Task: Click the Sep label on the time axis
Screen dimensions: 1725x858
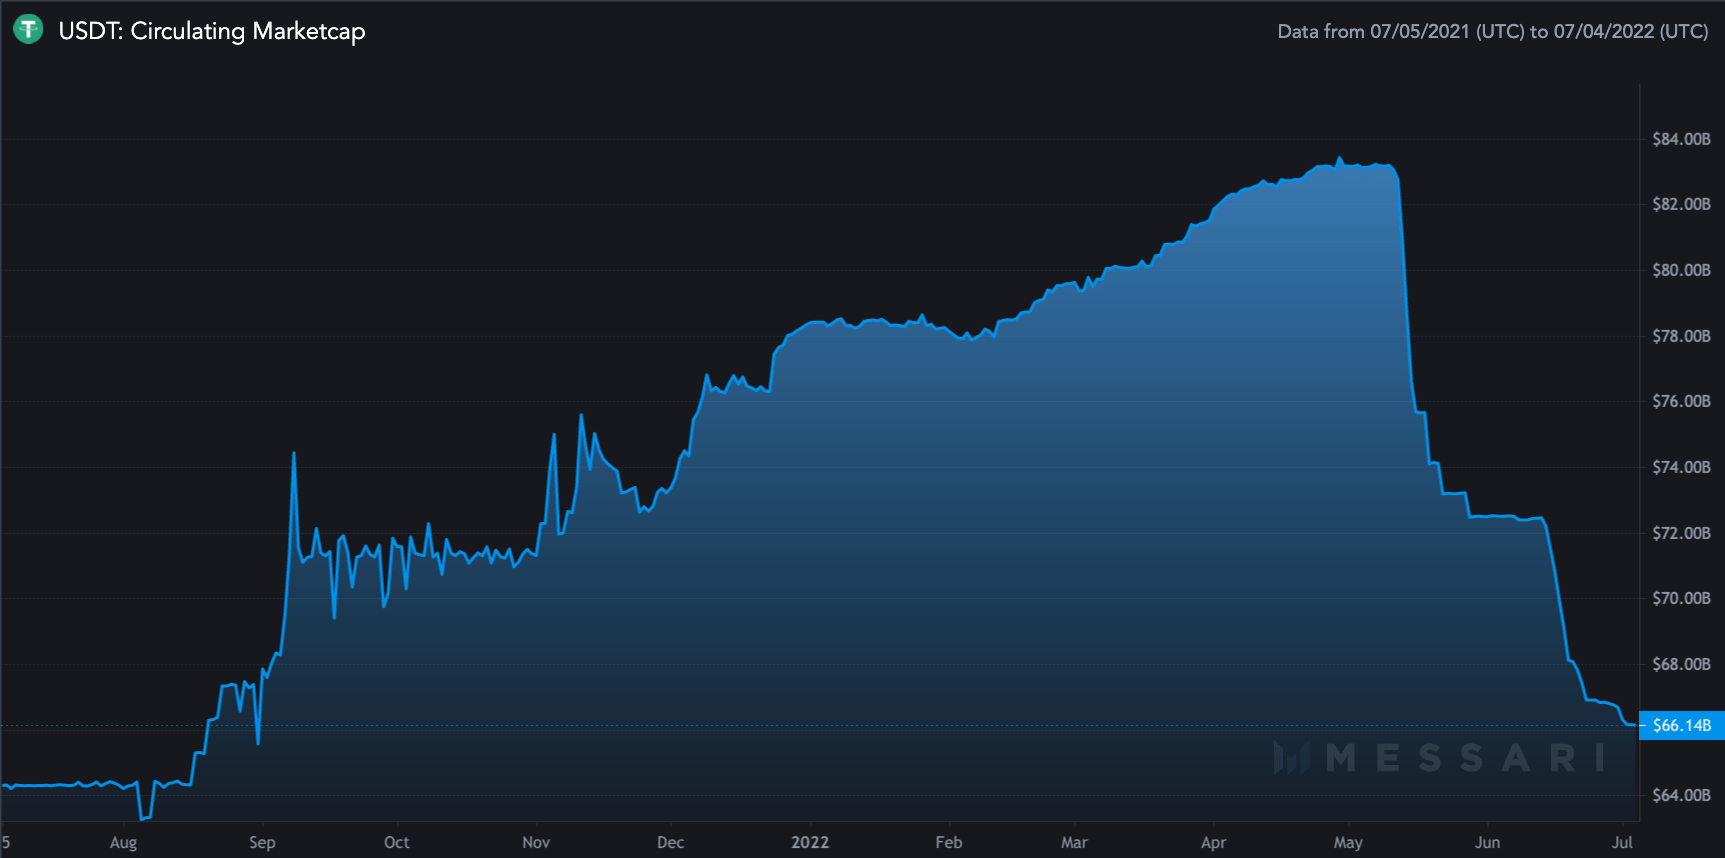Action: 262,842
